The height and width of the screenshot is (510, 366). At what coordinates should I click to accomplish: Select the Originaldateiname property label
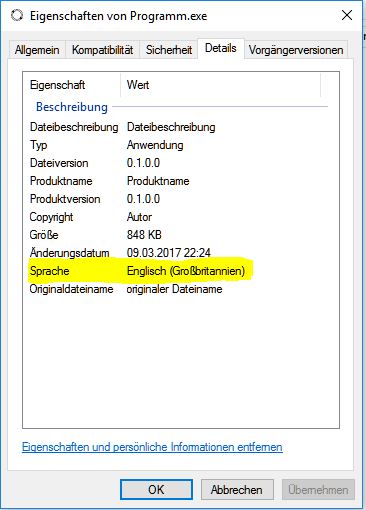point(71,289)
